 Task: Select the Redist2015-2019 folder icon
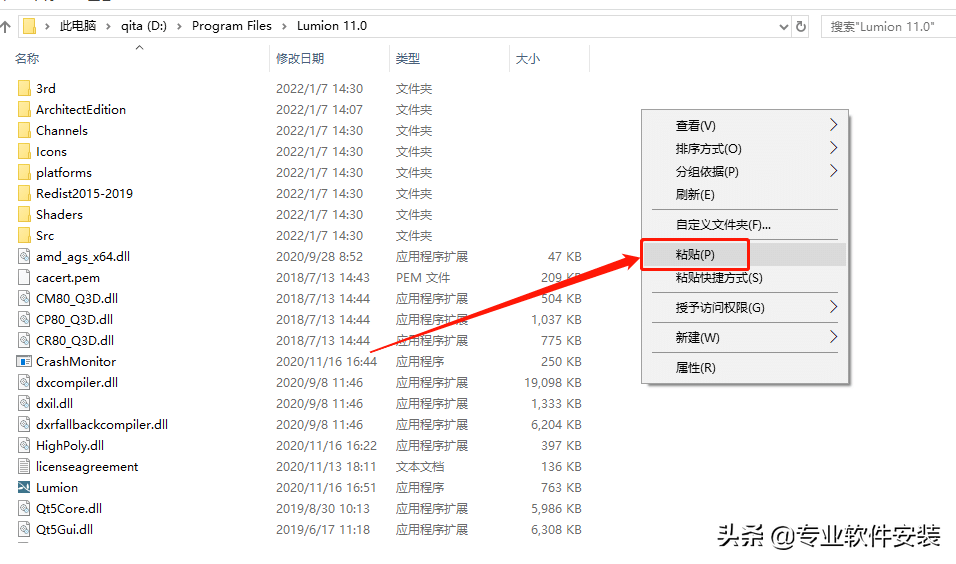click(24, 193)
